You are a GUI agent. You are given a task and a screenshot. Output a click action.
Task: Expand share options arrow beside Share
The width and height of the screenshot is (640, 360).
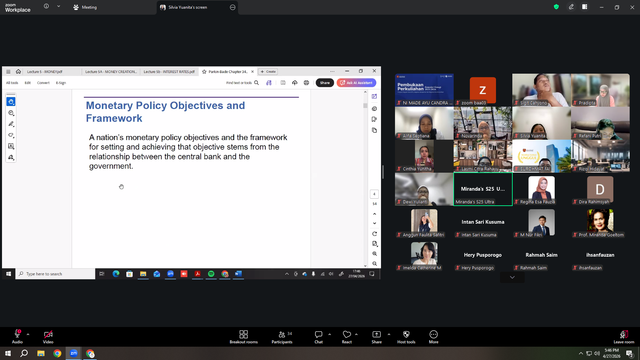click(x=389, y=334)
